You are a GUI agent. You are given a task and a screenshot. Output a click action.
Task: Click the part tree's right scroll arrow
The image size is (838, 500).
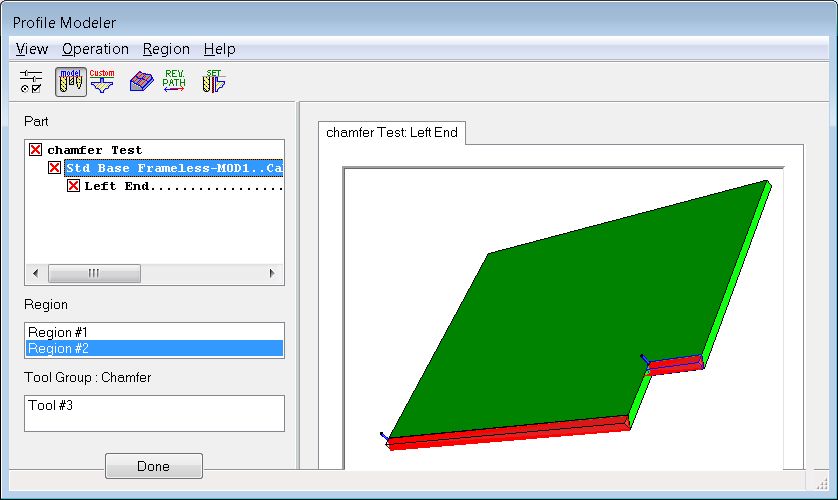click(x=271, y=274)
